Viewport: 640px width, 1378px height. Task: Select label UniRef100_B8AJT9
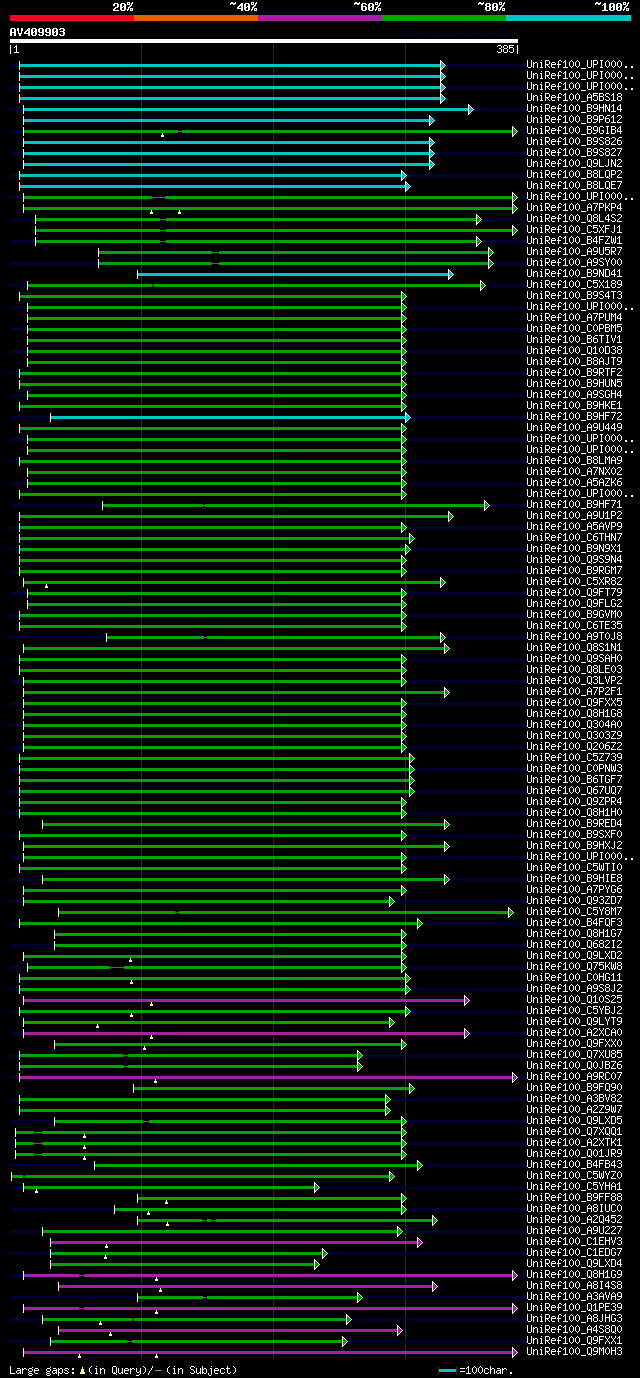[x=576, y=362]
